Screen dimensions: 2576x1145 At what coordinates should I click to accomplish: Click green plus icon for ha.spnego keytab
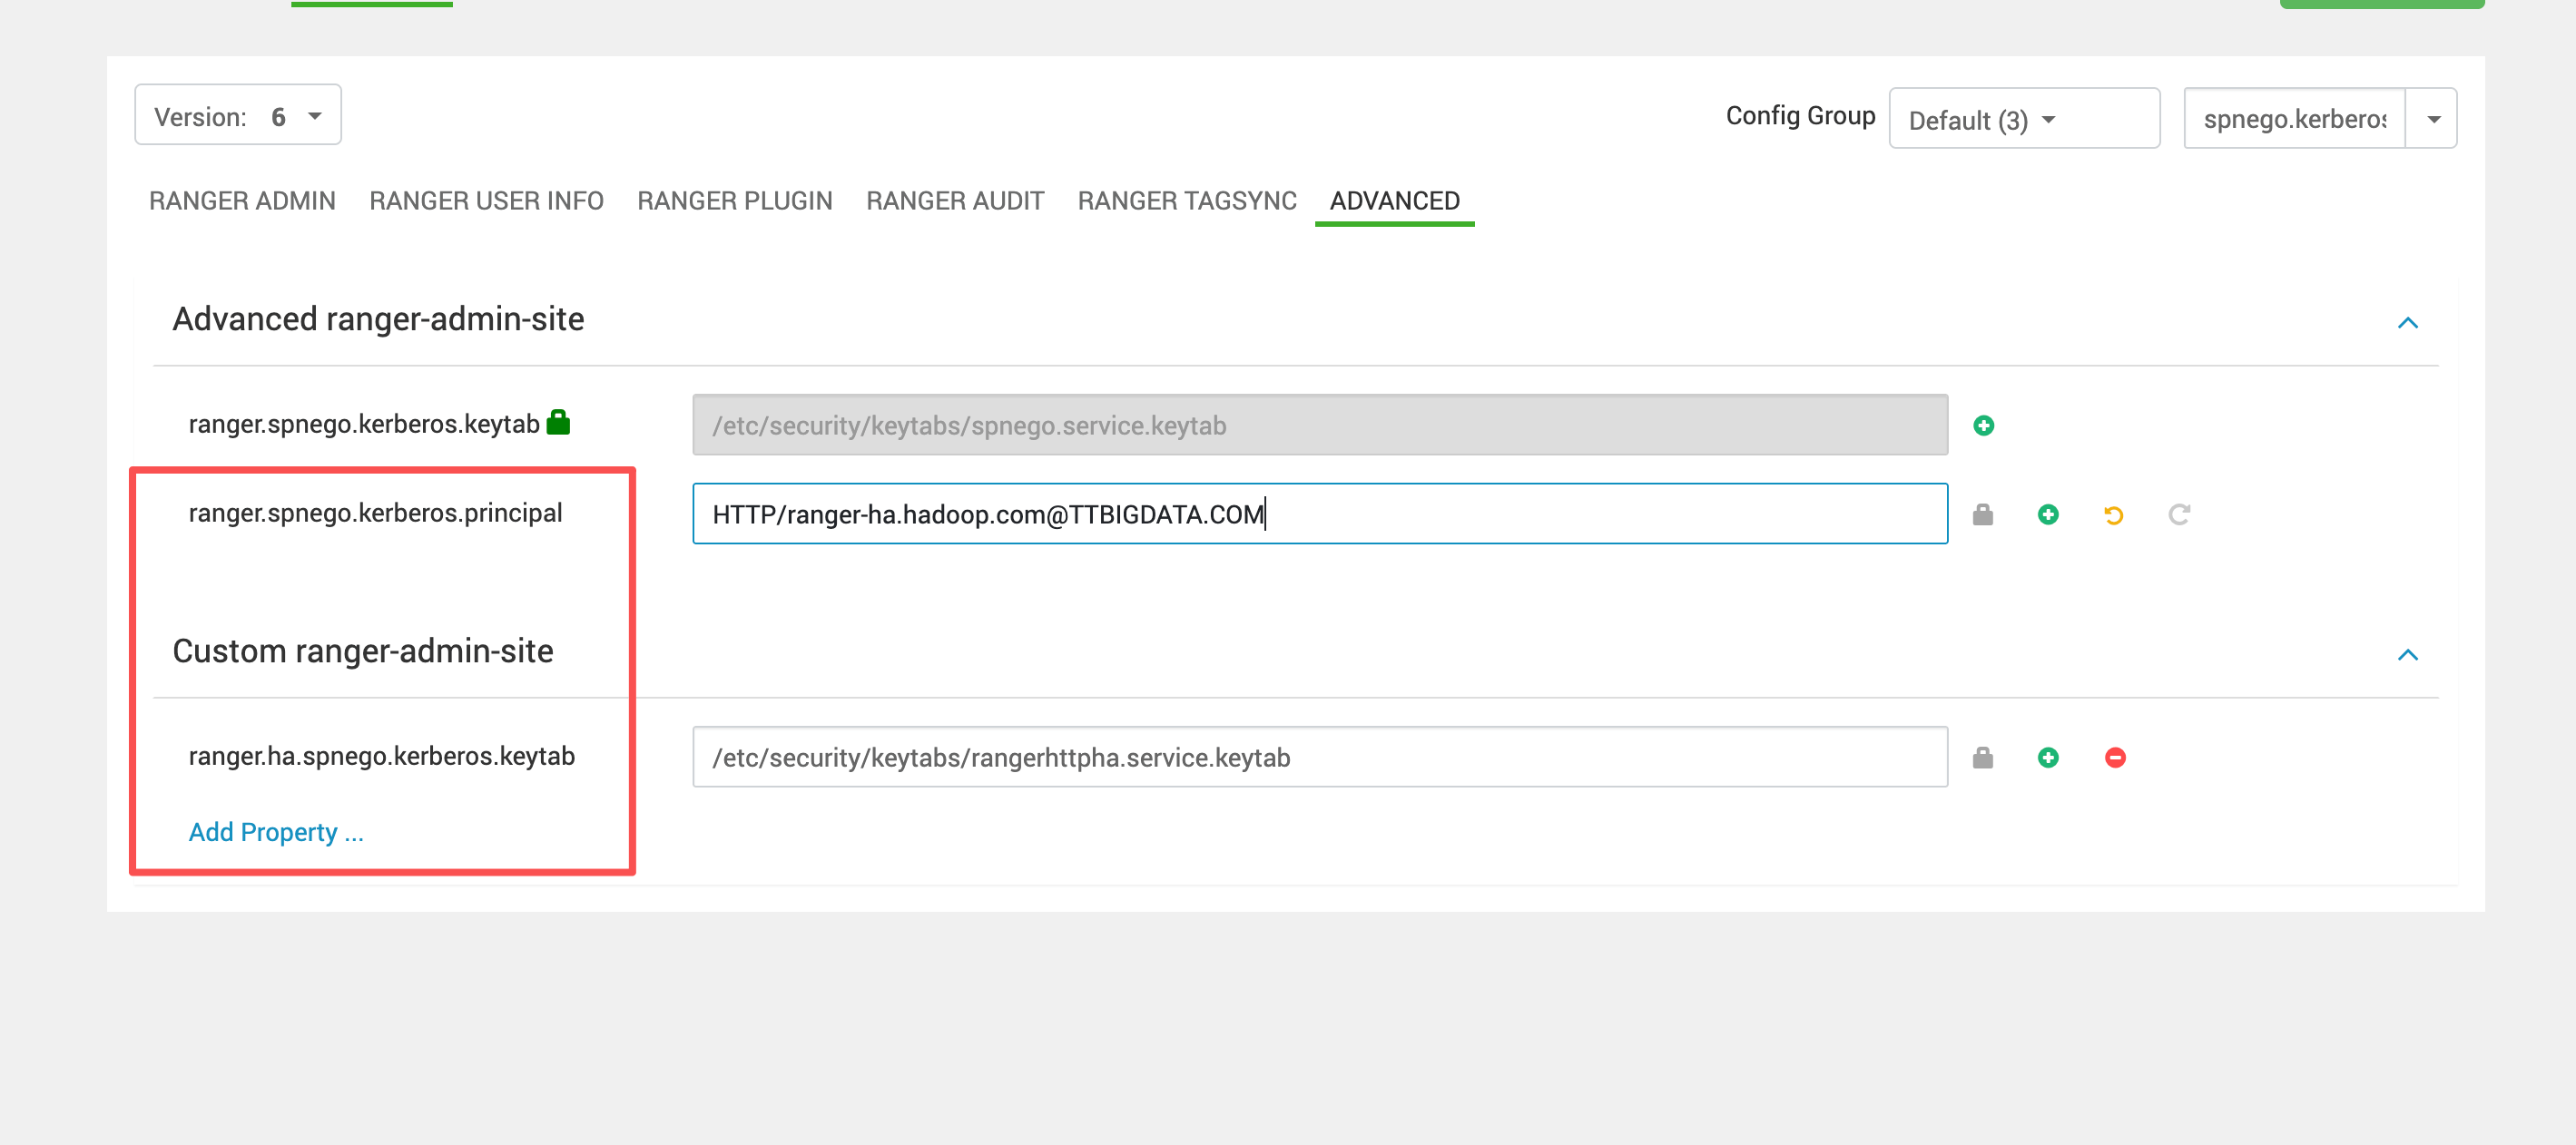click(2047, 758)
